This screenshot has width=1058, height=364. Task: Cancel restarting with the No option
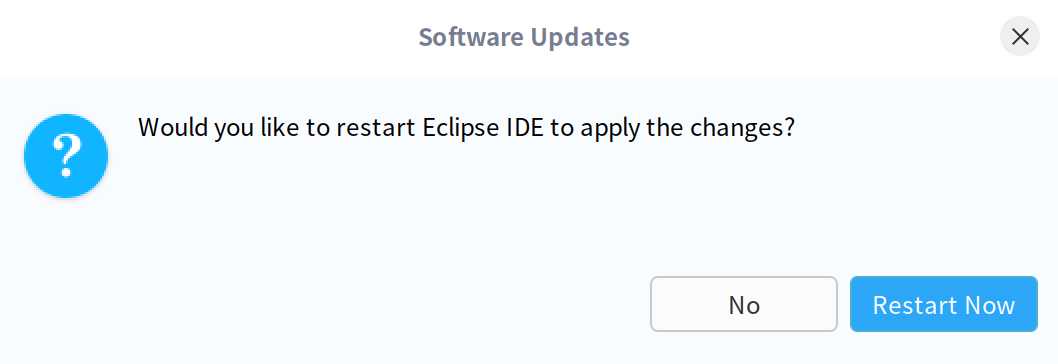click(x=744, y=304)
